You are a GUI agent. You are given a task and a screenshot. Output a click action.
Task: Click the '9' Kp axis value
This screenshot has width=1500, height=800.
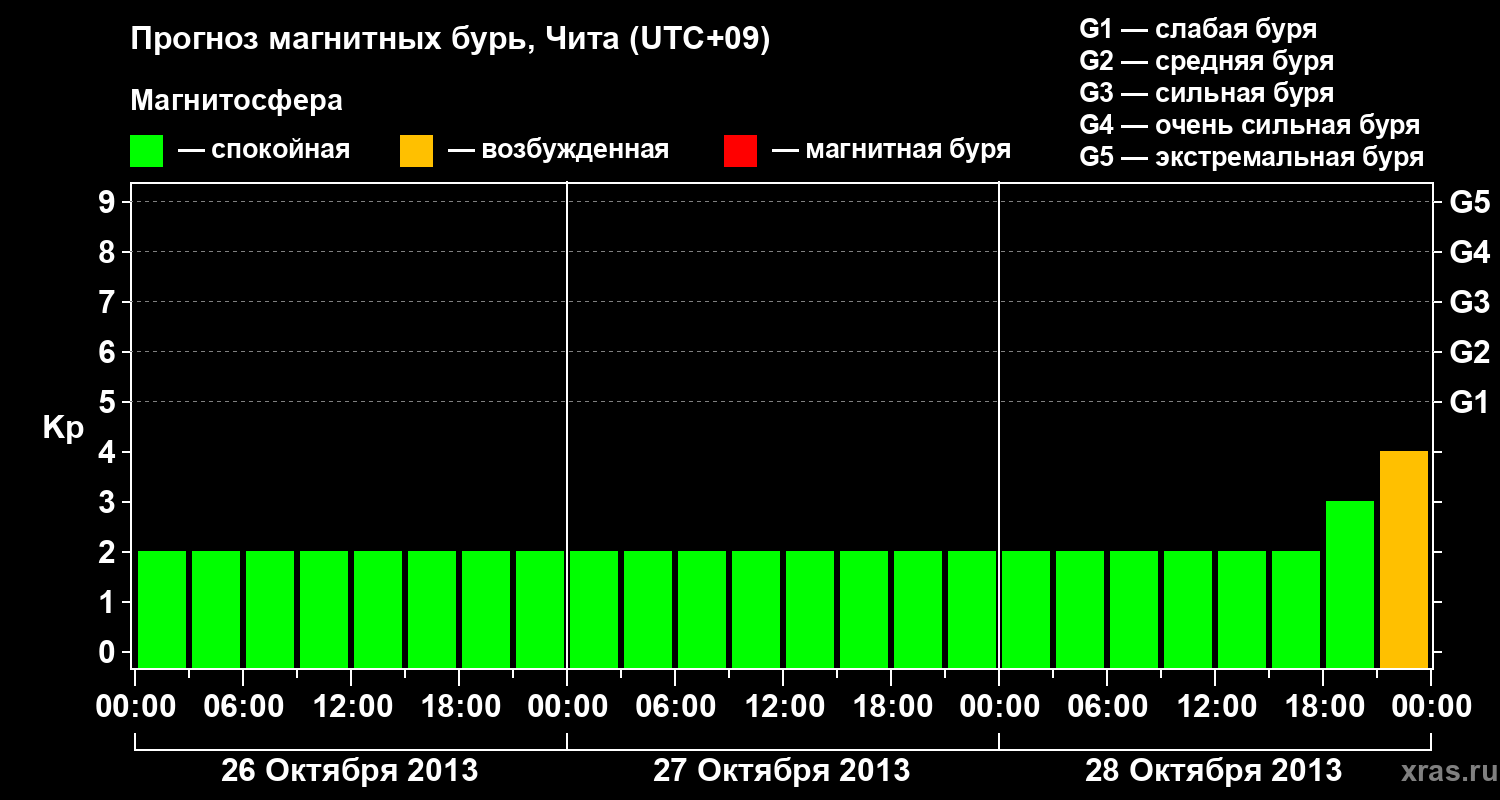point(109,202)
